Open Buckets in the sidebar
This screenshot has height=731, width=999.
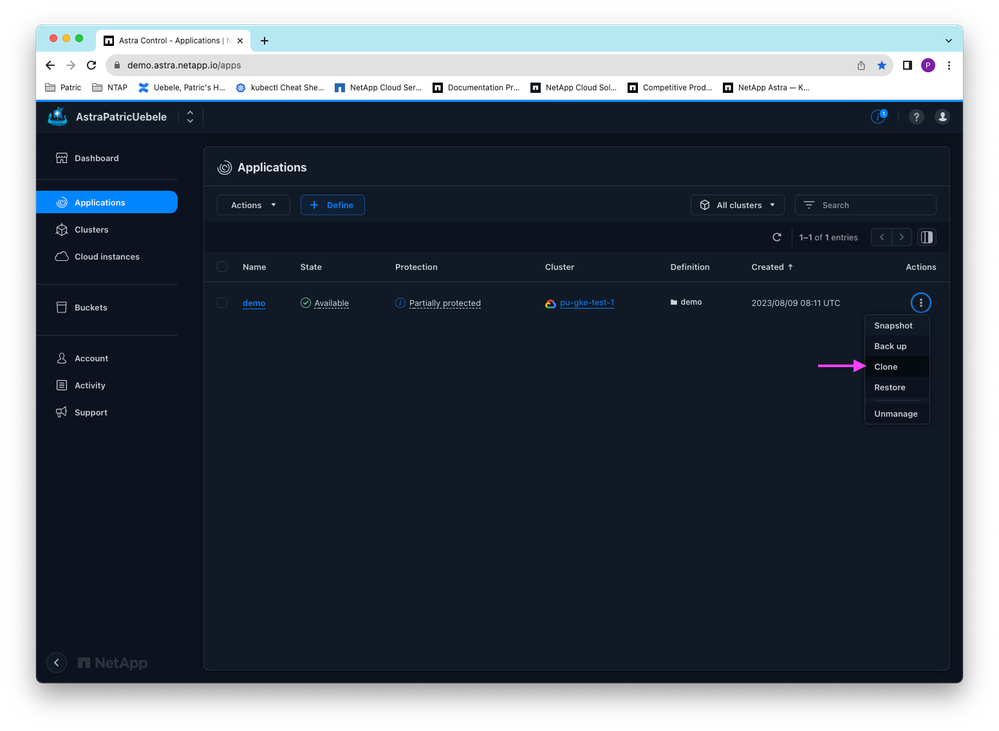107,307
